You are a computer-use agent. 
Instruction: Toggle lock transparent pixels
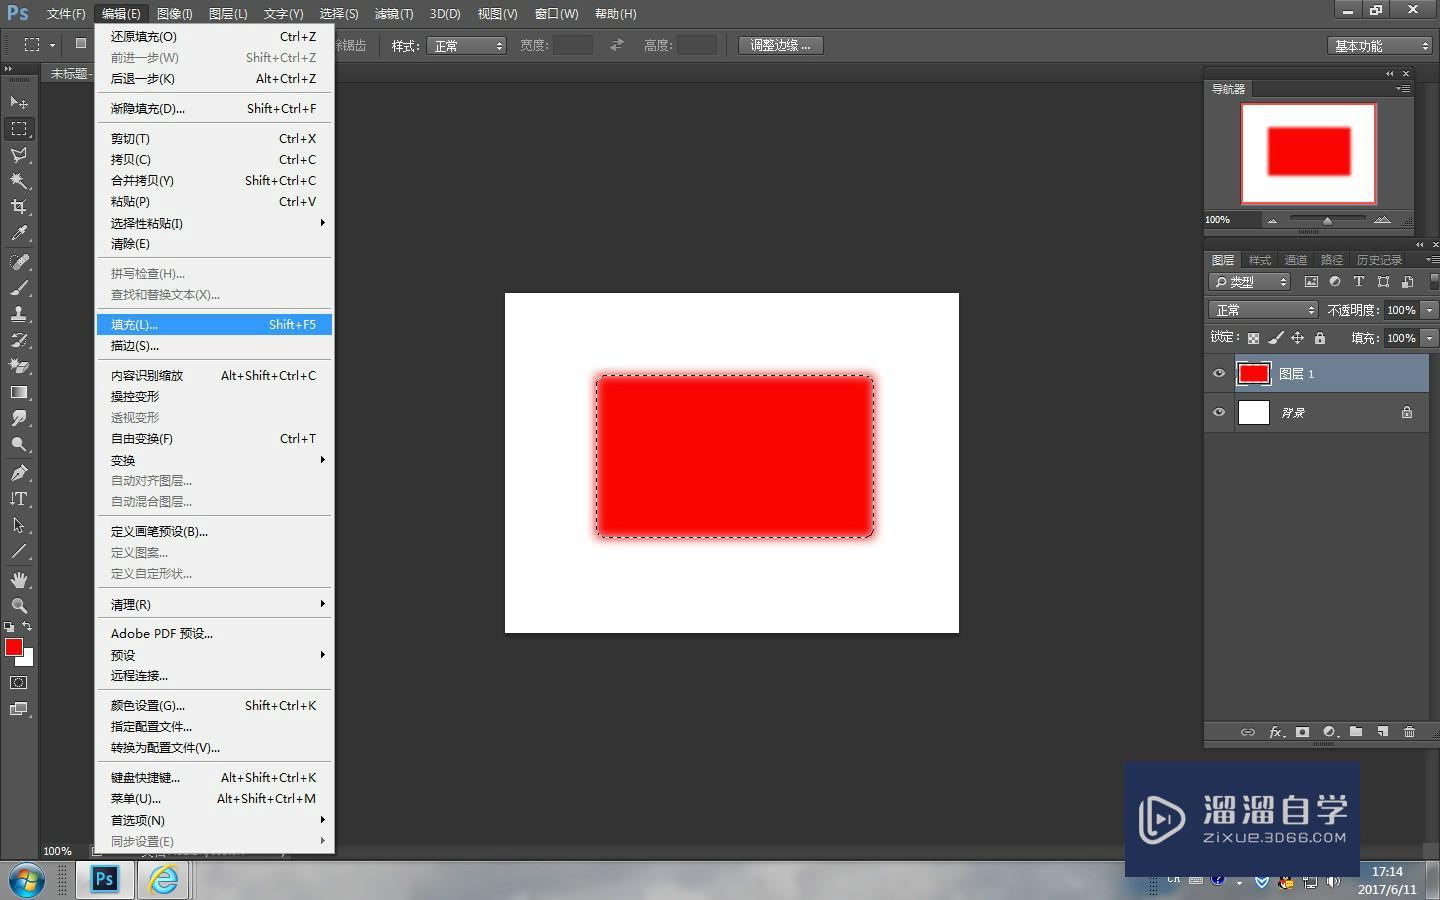click(1253, 338)
